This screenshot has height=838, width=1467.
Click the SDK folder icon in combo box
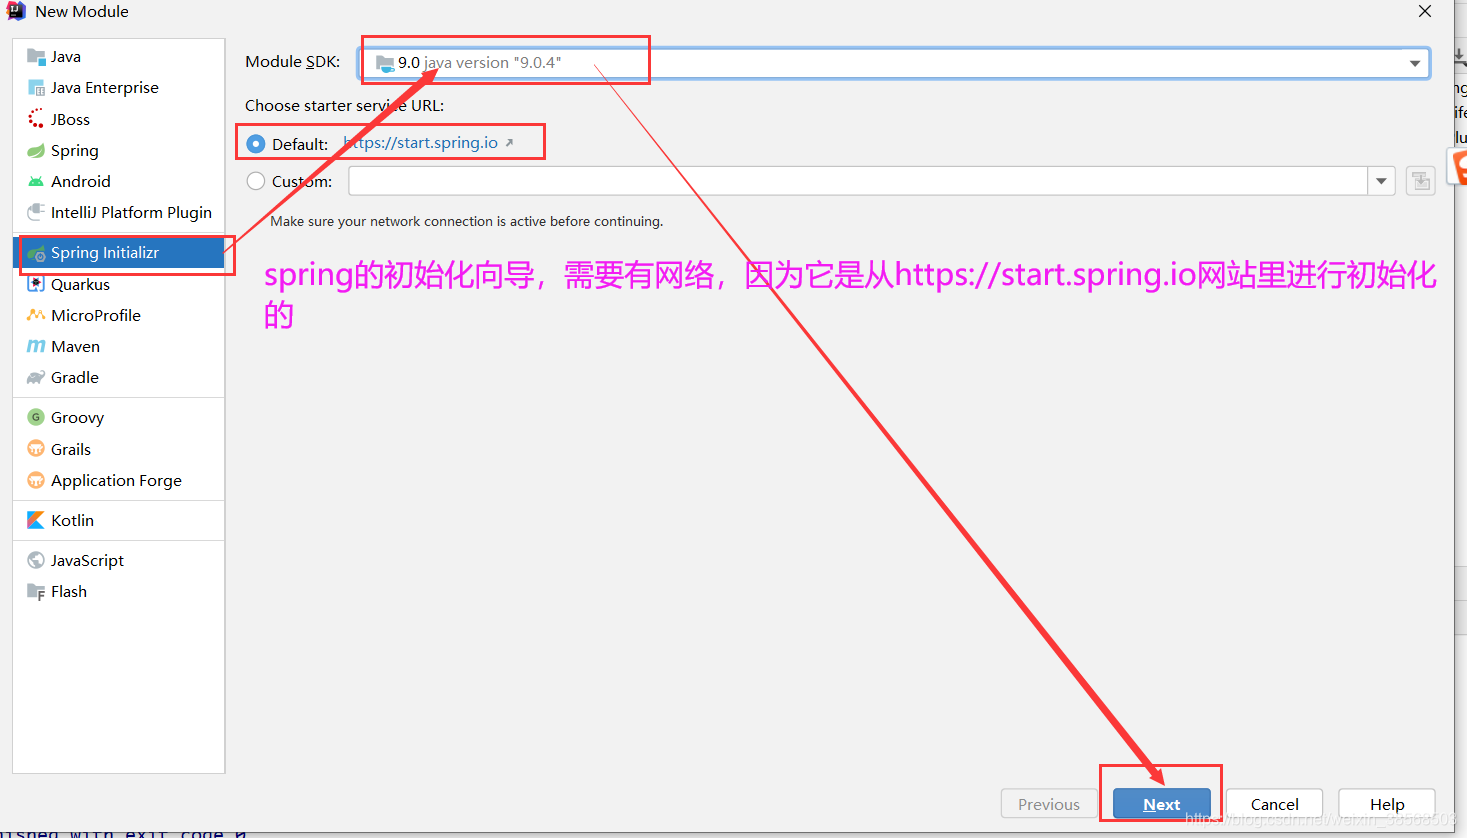(385, 63)
